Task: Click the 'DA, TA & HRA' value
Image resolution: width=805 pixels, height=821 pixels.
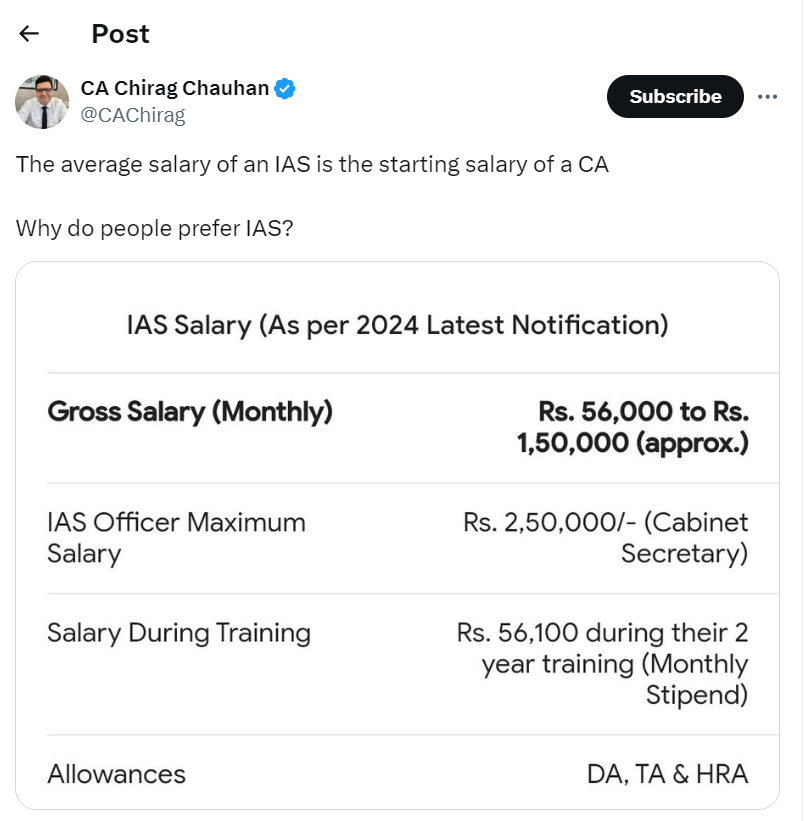Action: (667, 774)
